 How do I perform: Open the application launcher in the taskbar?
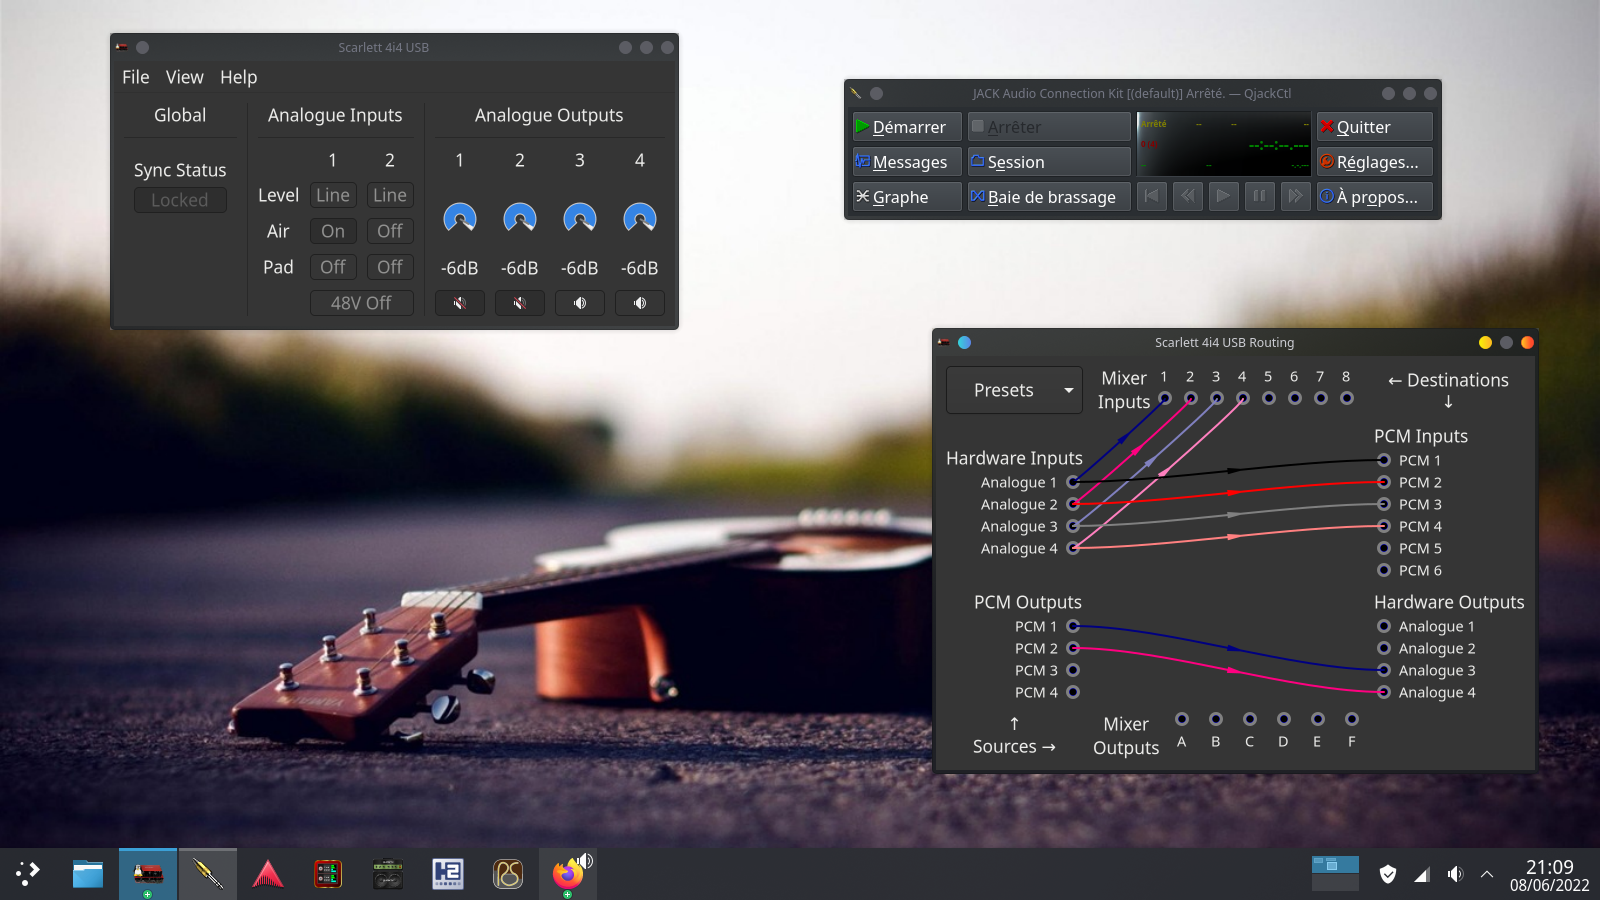(28, 874)
